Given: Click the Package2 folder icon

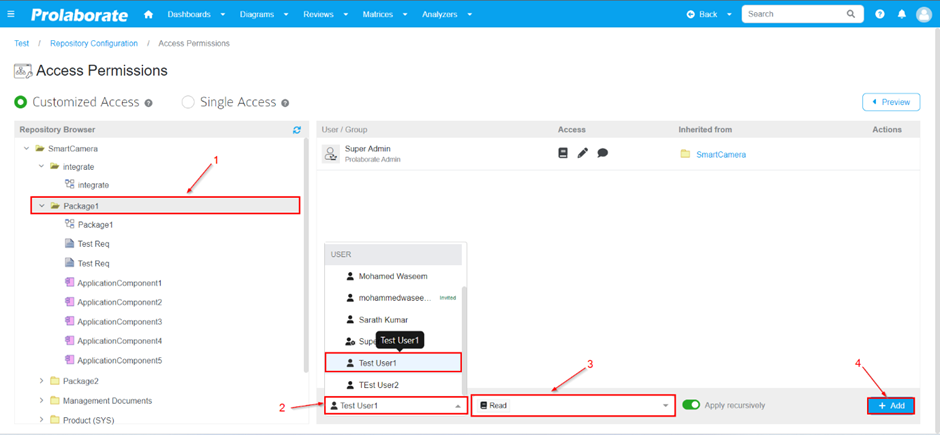Looking at the screenshot, I should (55, 380).
